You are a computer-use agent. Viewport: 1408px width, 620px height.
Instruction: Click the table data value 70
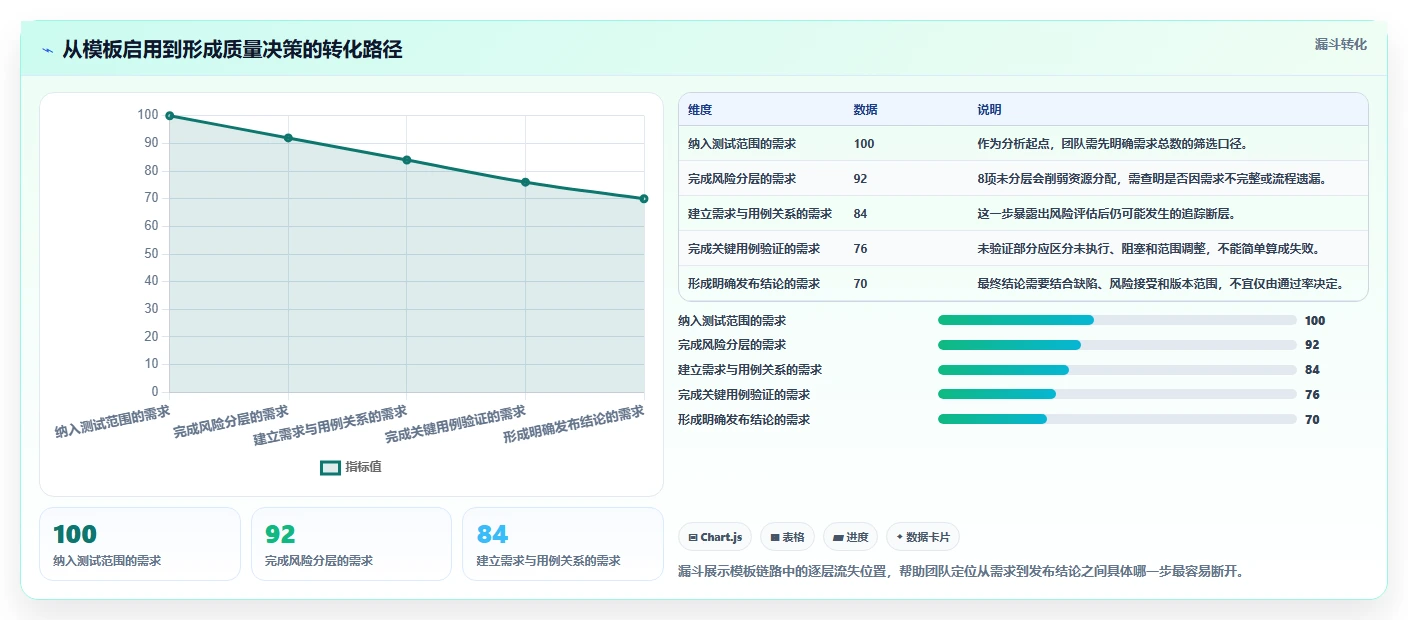pyautogui.click(x=861, y=284)
